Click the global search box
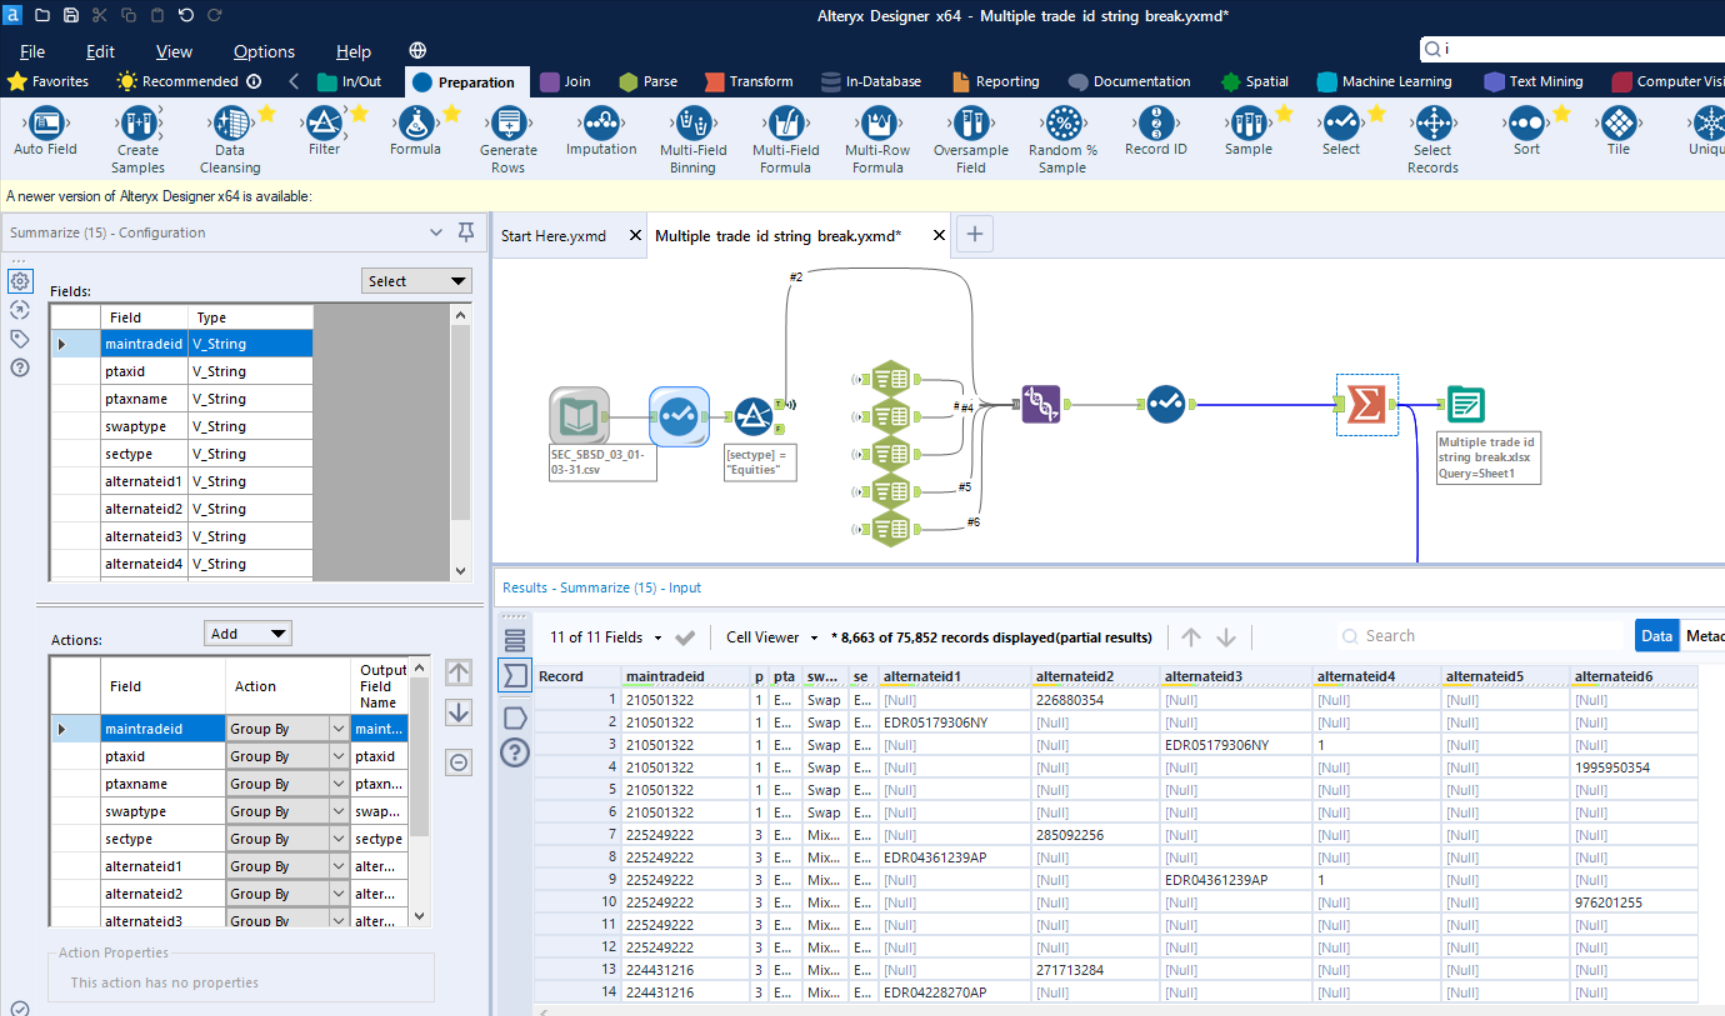1725x1016 pixels. coord(1573,48)
